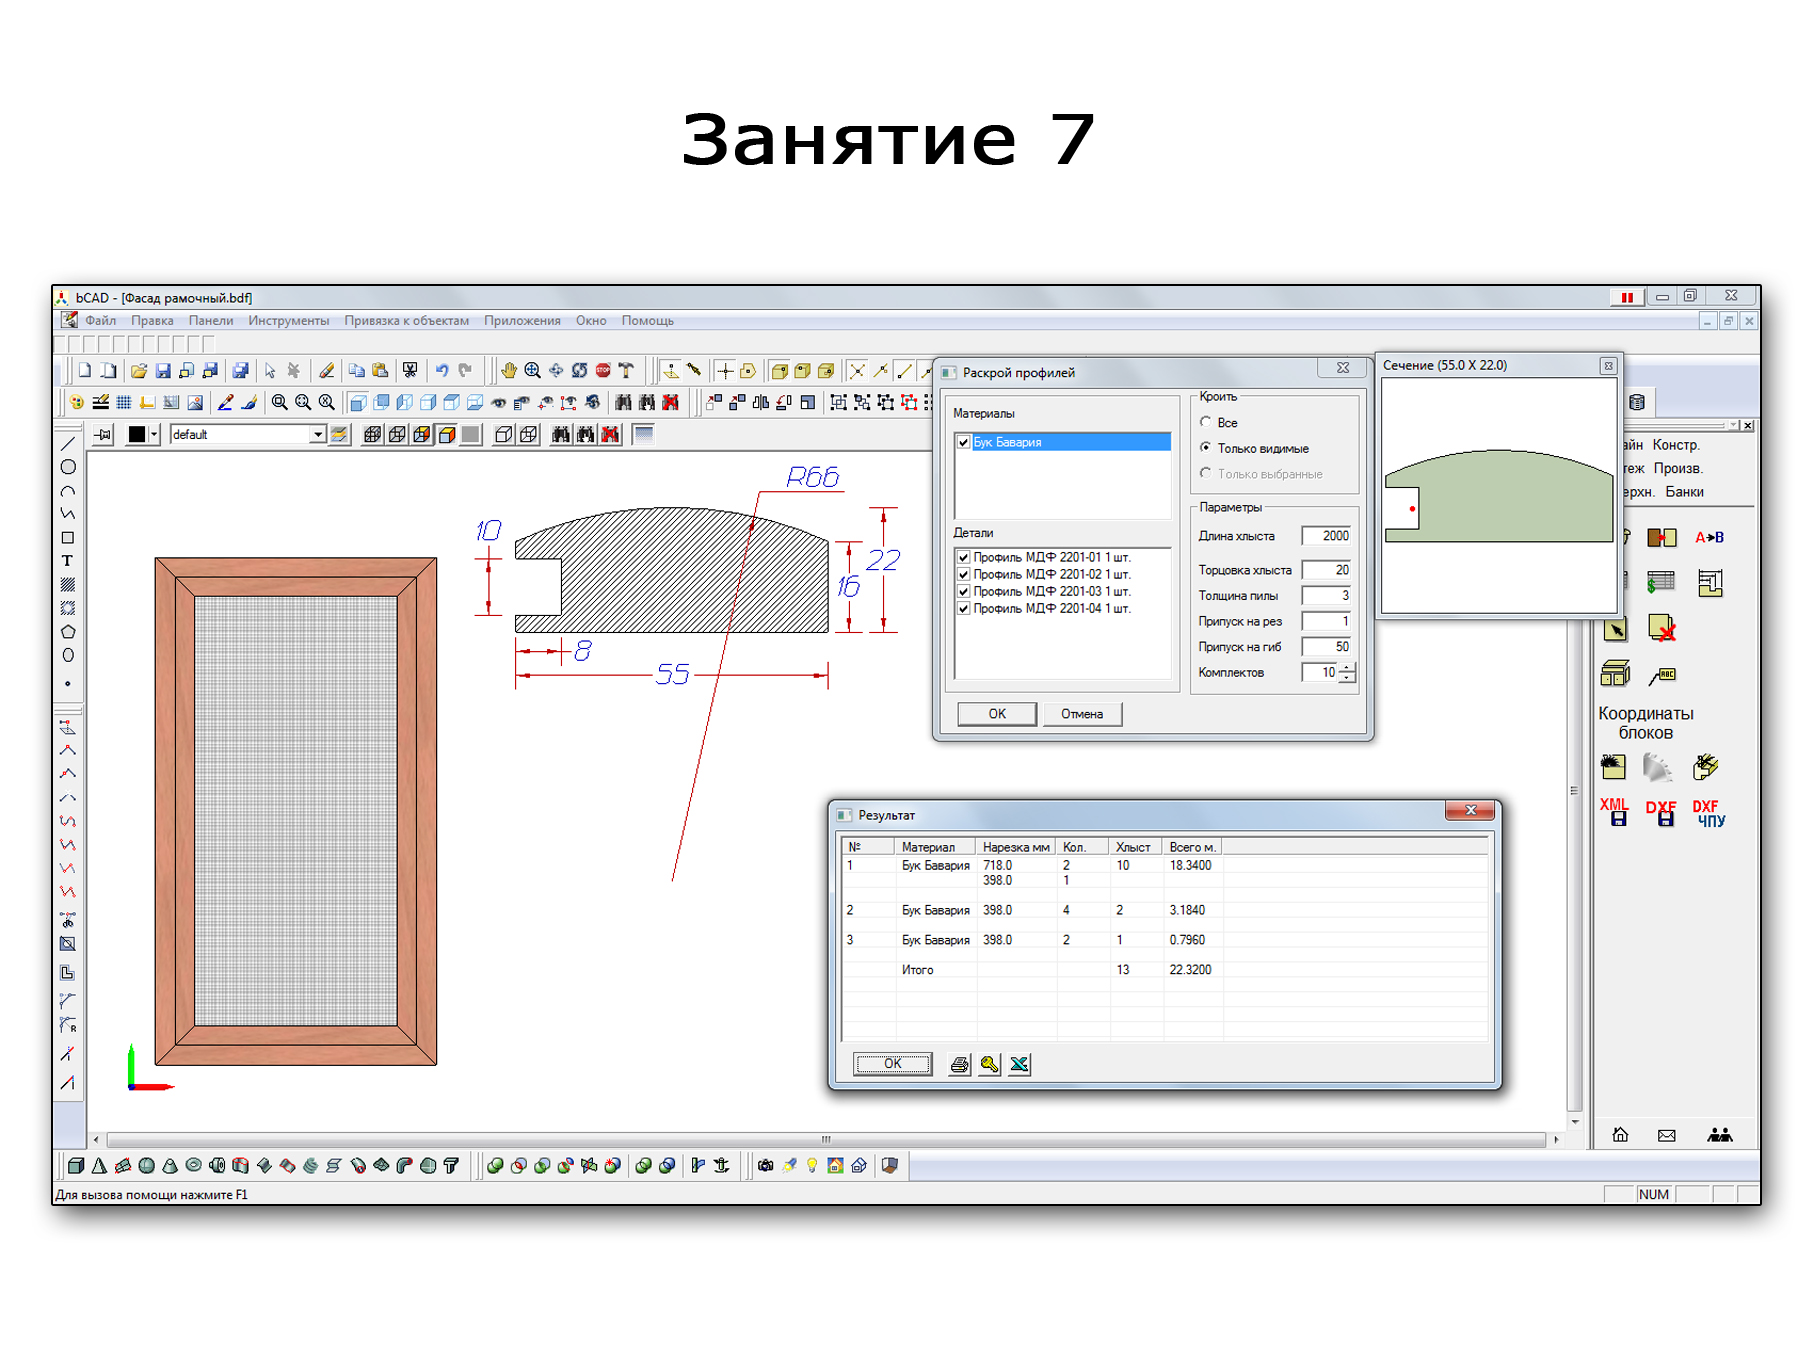Click OK in the Результат window

(892, 1064)
